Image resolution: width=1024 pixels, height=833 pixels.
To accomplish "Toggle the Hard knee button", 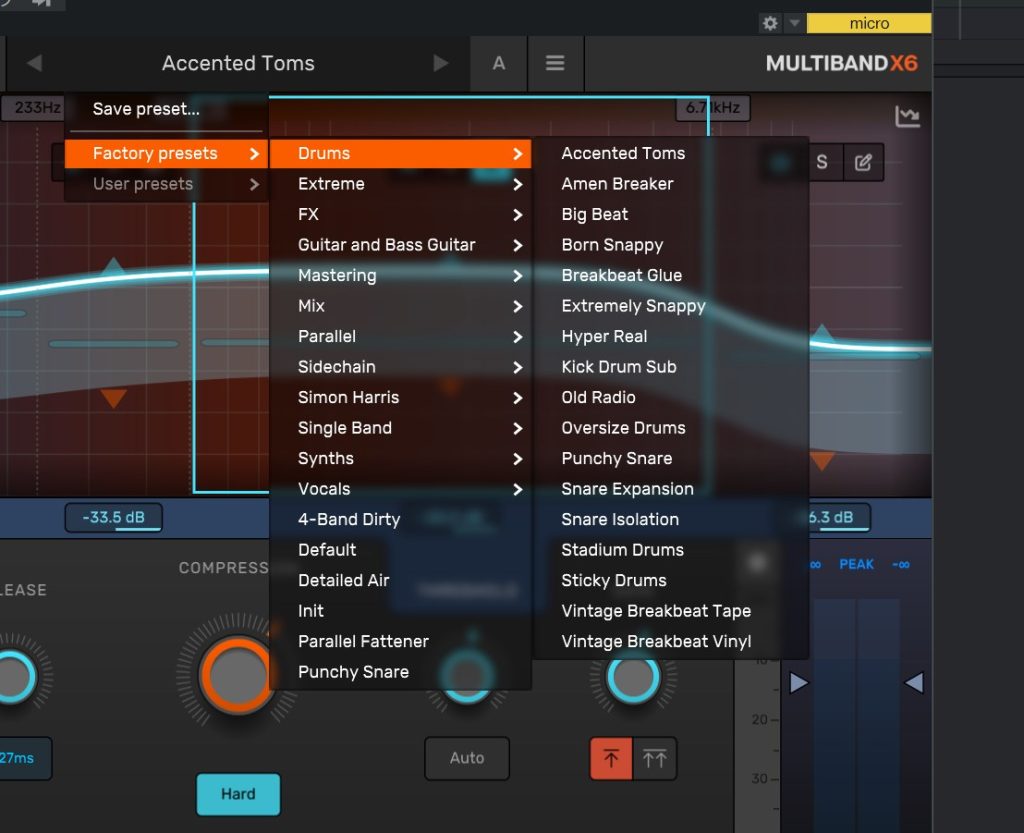I will 238,794.
